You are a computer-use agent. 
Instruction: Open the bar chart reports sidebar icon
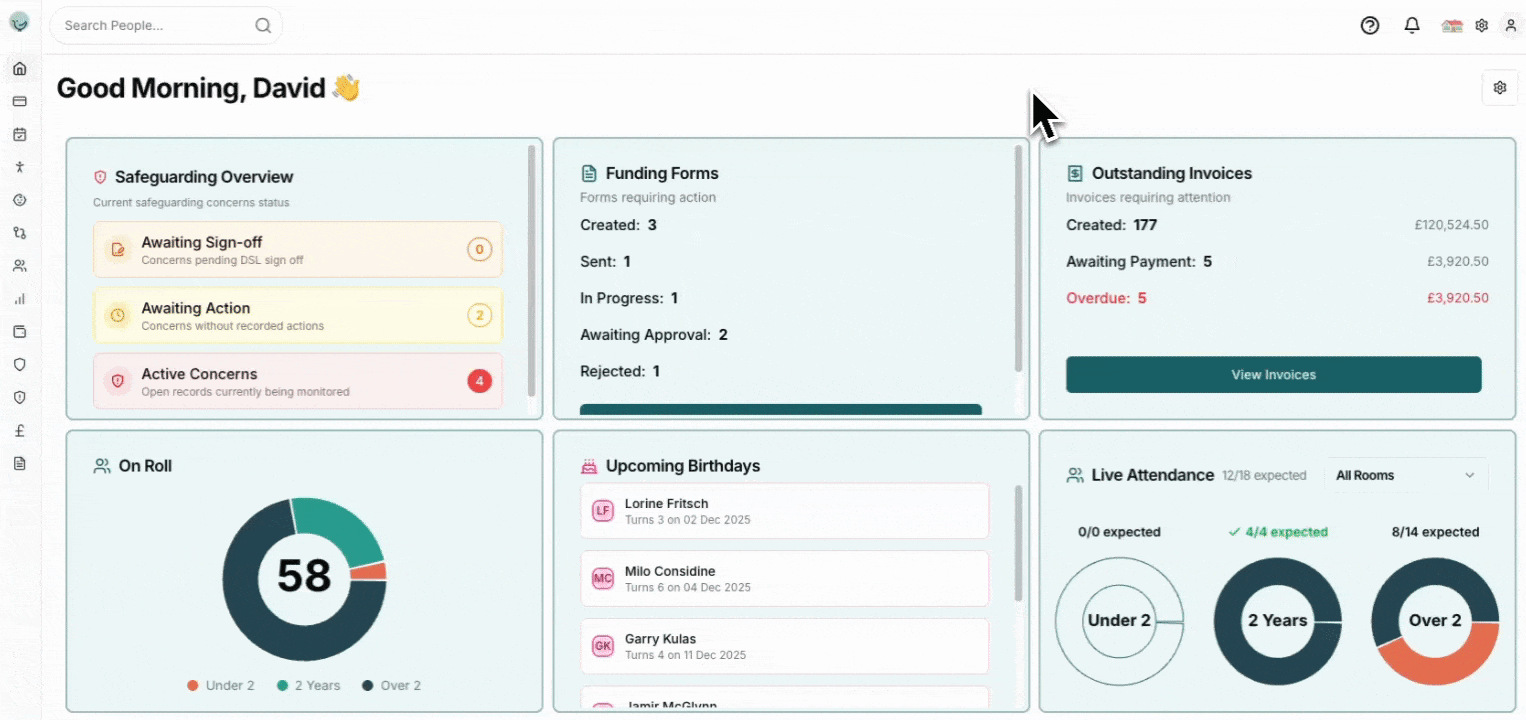pos(19,298)
